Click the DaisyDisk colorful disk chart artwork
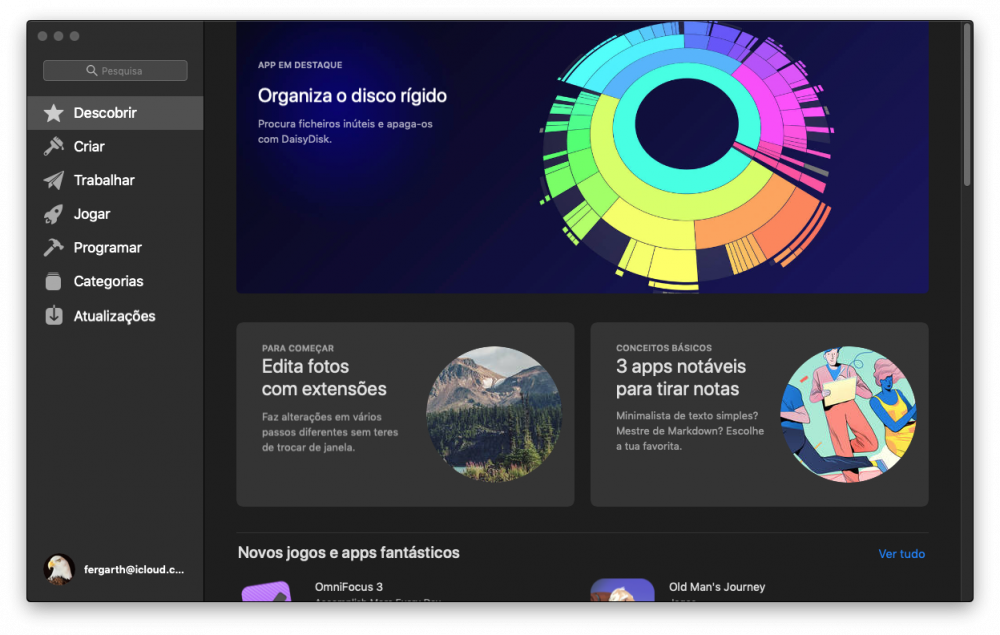Screen dimensions: 1000x635 (x=687, y=157)
